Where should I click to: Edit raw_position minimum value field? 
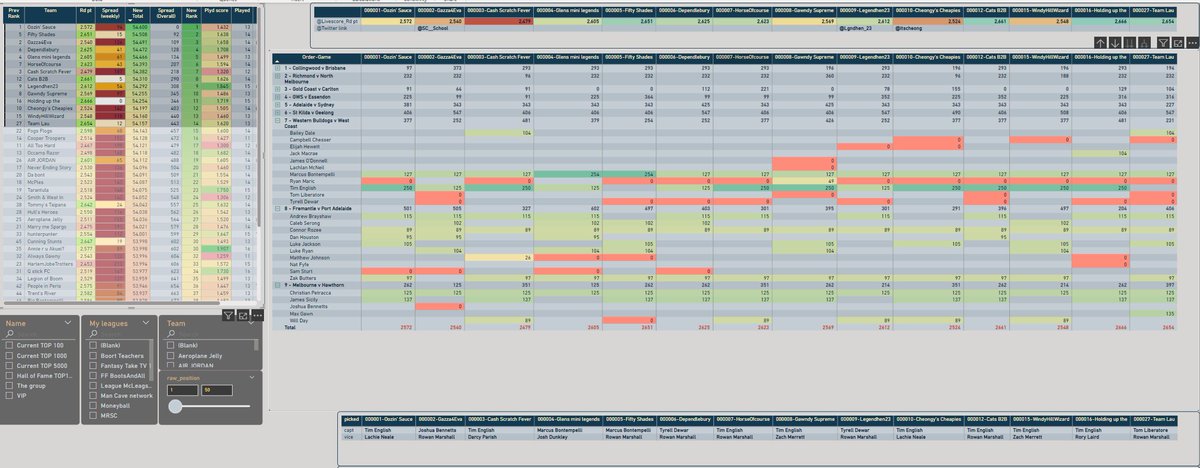[182, 390]
